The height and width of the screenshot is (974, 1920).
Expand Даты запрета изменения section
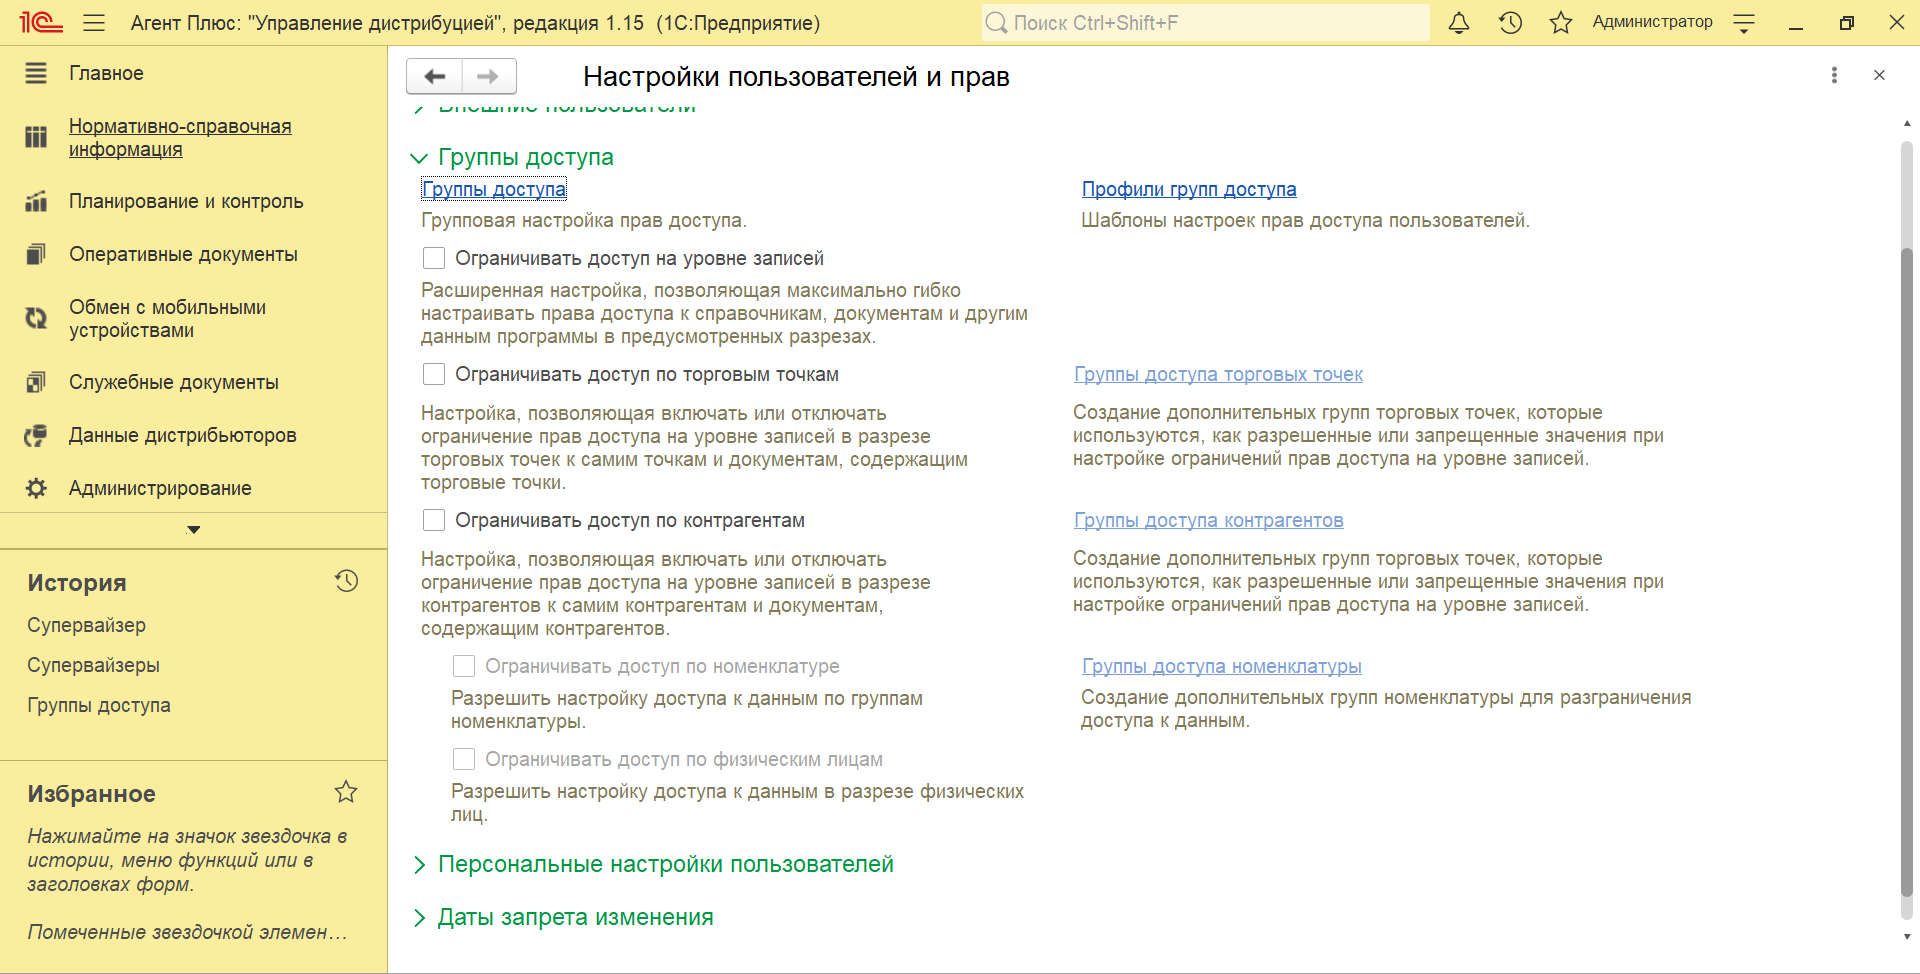pos(420,918)
